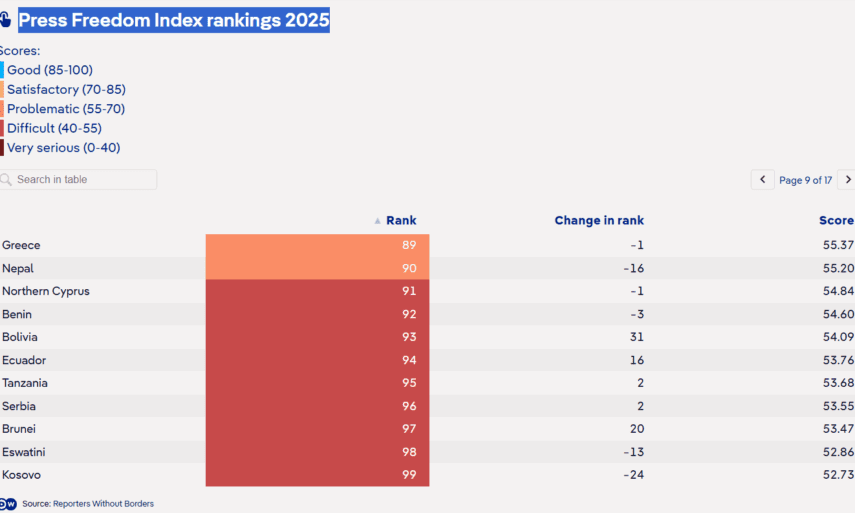Click the Press Freedom Index rankings 2025 title
This screenshot has width=855, height=513.
[174, 21]
